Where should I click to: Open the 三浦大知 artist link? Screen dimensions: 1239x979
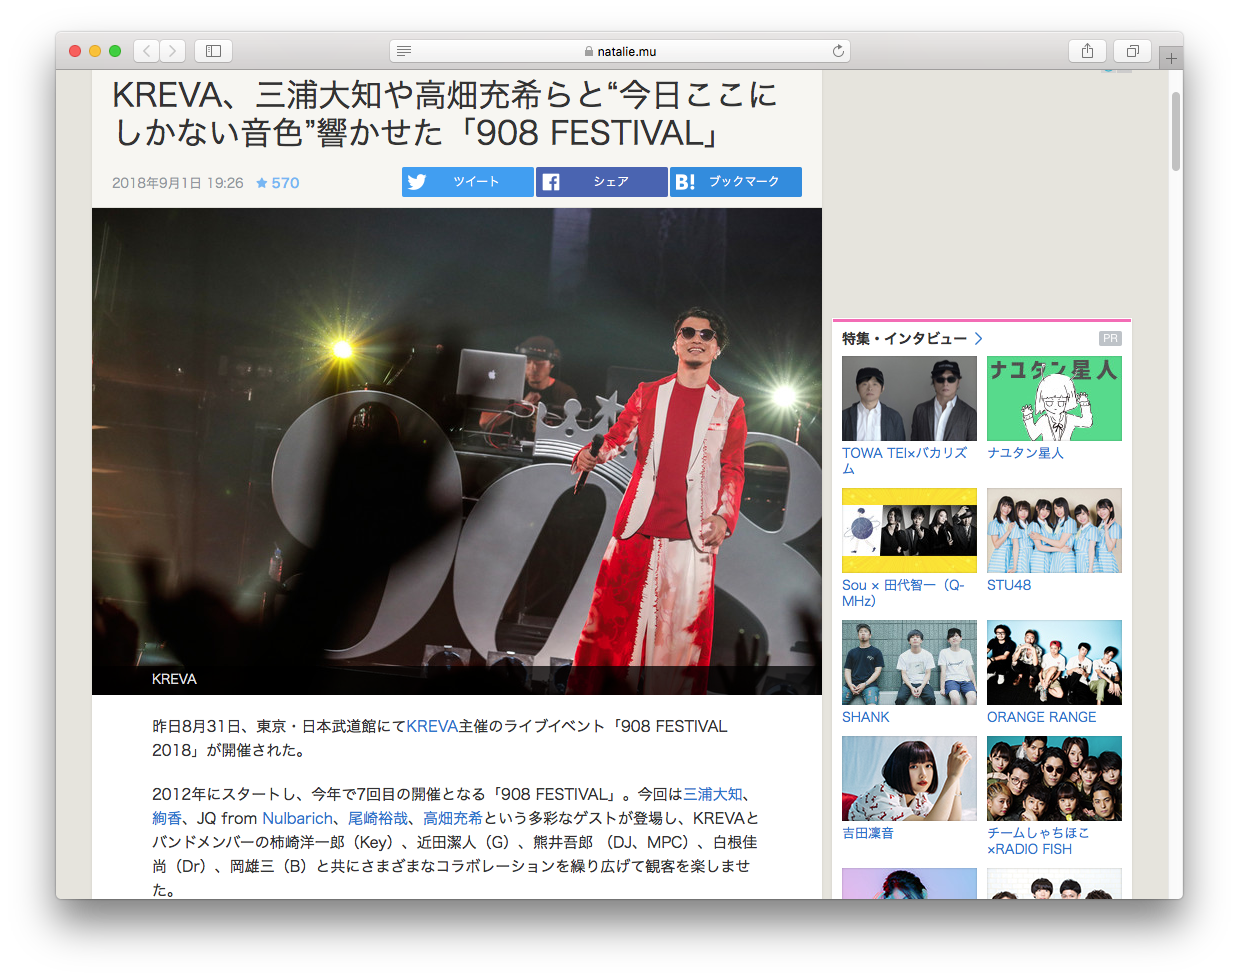tap(713, 794)
